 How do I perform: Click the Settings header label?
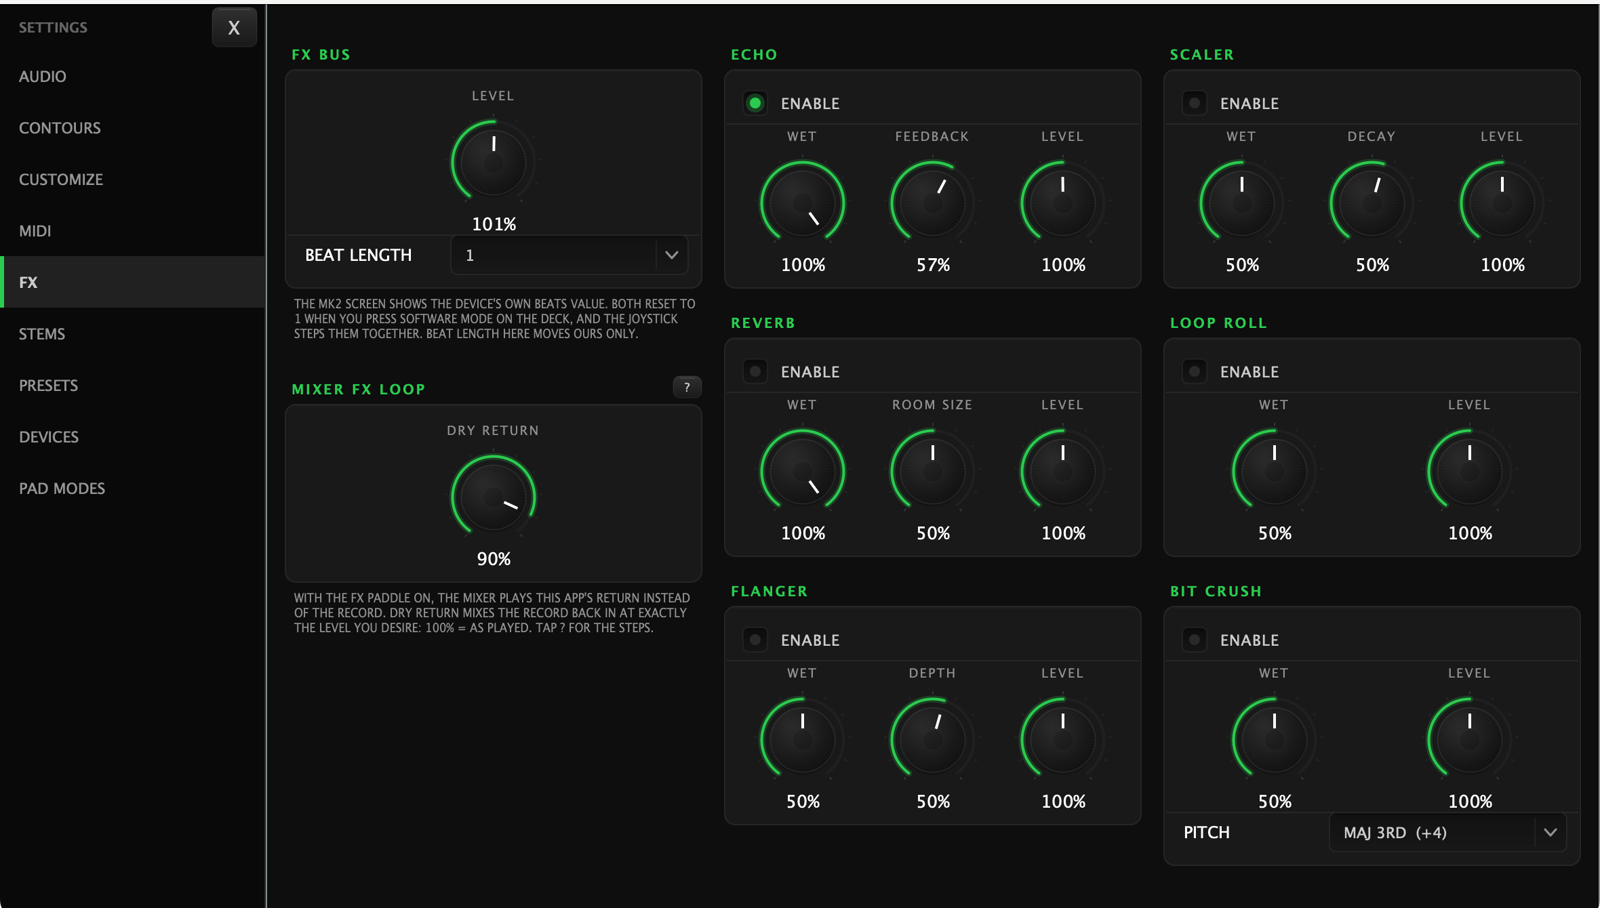(x=53, y=27)
